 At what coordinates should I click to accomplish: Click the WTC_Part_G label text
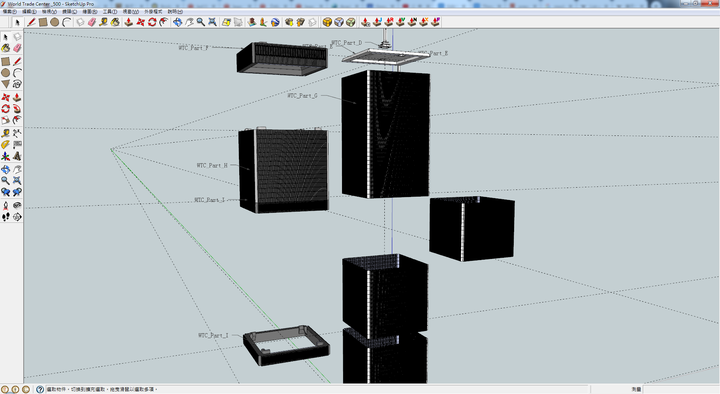[x=302, y=96]
